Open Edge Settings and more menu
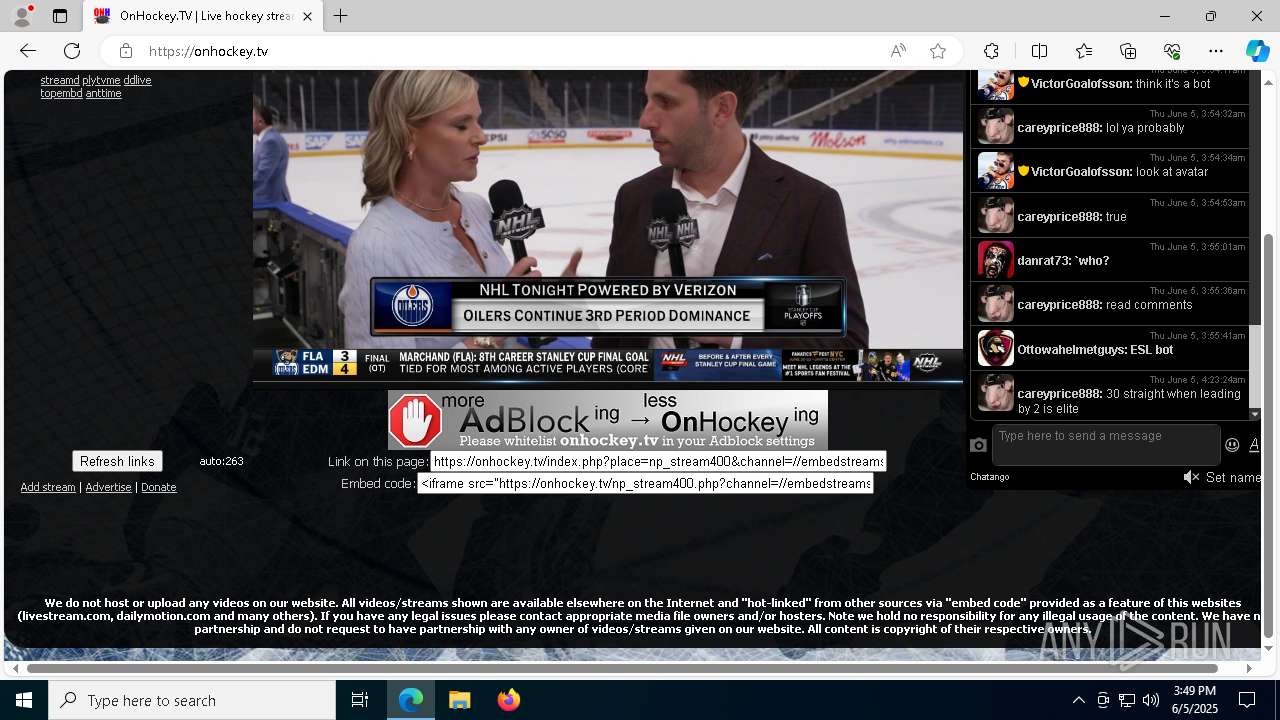 click(1216, 51)
